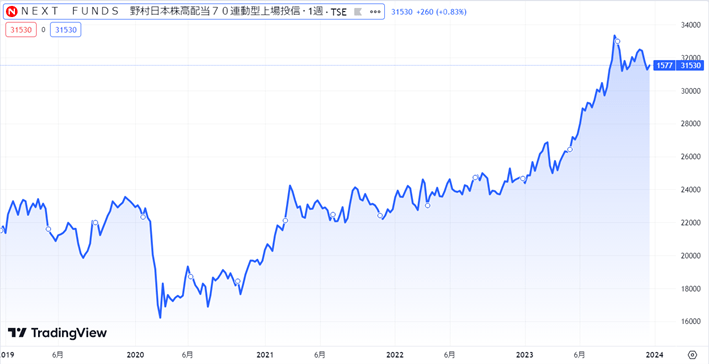The image size is (709, 364).
Task: Click the blue 31530 current price axis label
Action: coord(691,66)
